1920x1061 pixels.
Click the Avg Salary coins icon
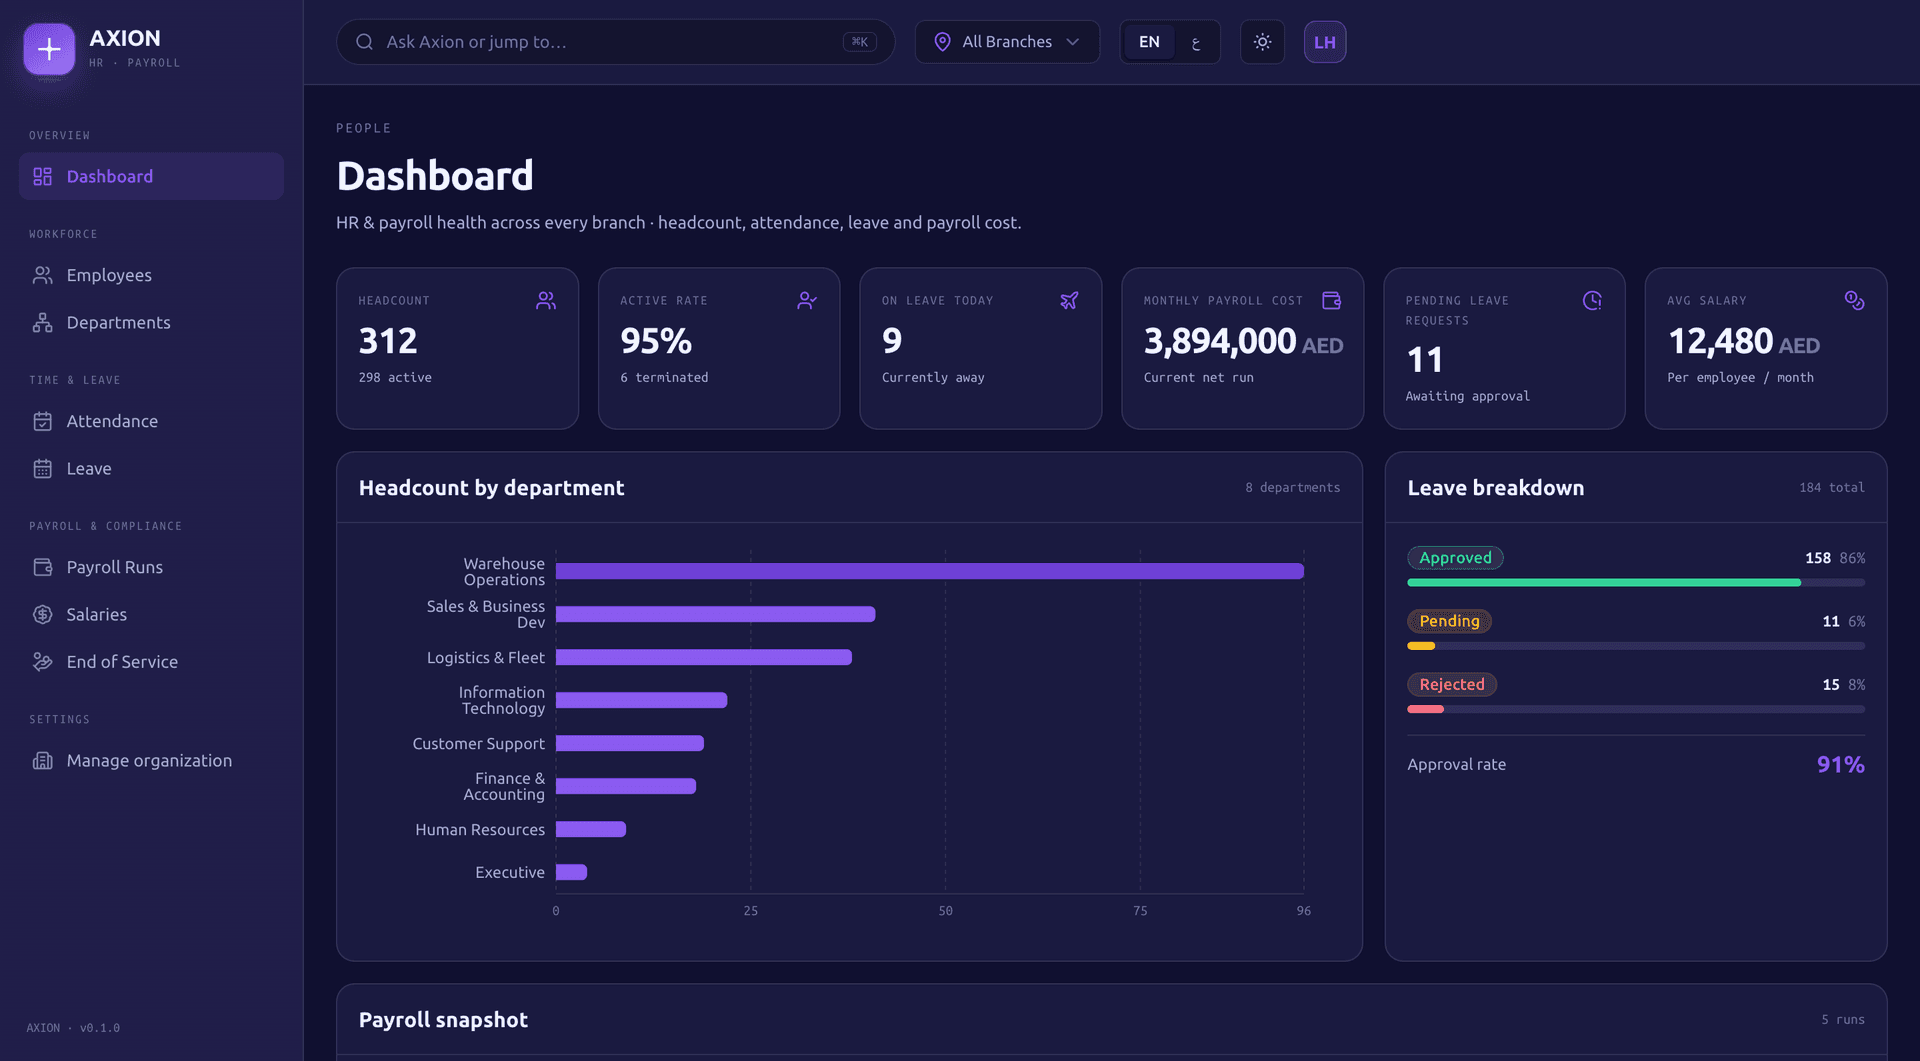click(1855, 300)
